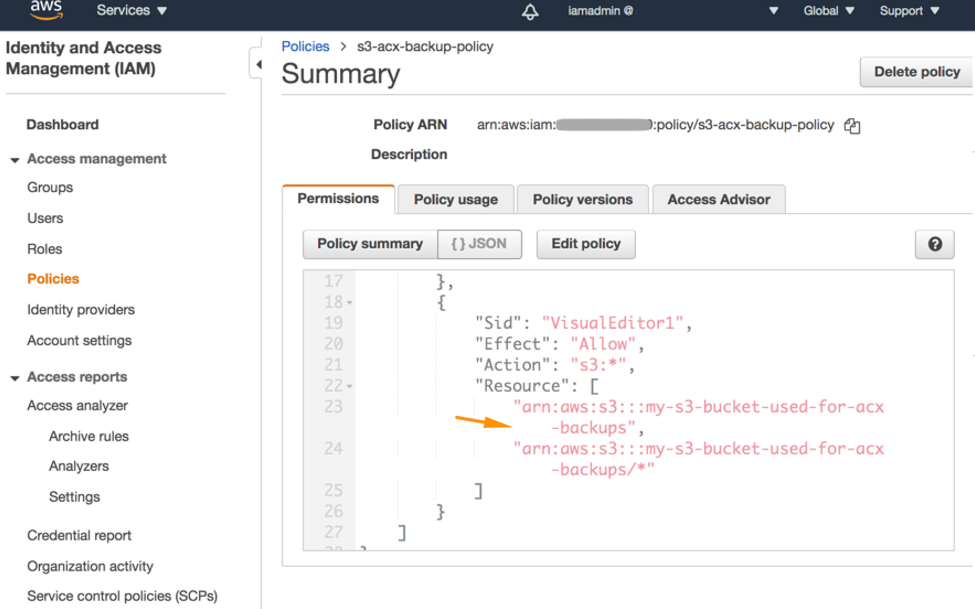Screen dimensions: 975x609
Task: Open Users in the sidebar
Action: coord(45,218)
